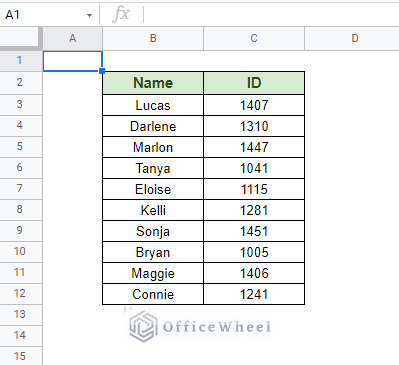Viewport: 399px width, 365px height.
Task: Click into the formula bar input
Action: 271,15
